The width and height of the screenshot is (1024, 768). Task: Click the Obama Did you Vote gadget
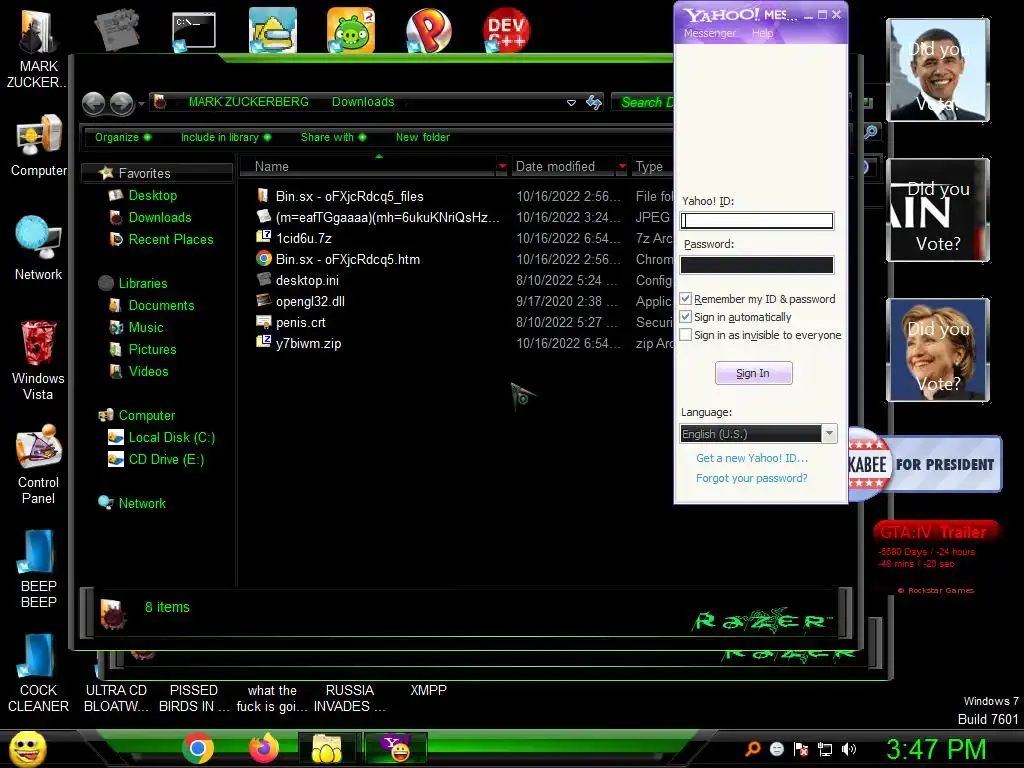pos(937,70)
